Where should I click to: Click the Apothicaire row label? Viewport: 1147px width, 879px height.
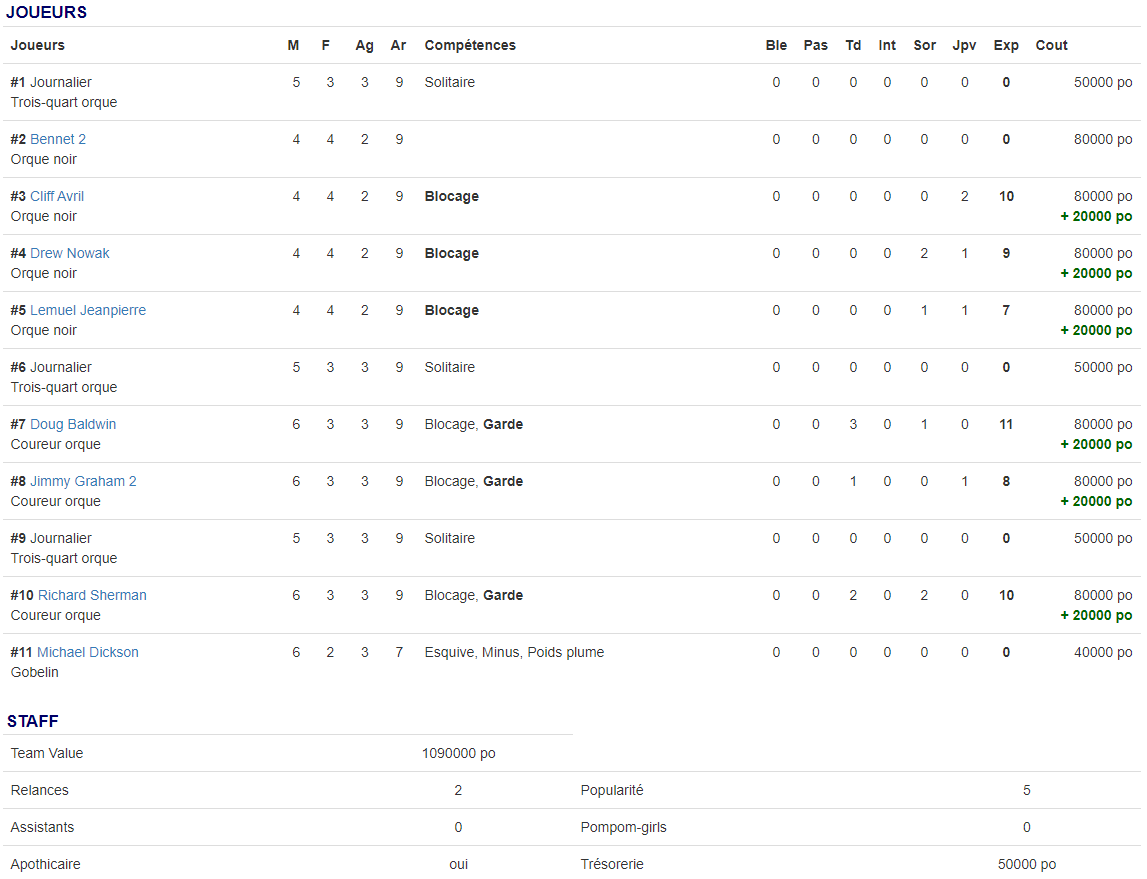coord(46,864)
